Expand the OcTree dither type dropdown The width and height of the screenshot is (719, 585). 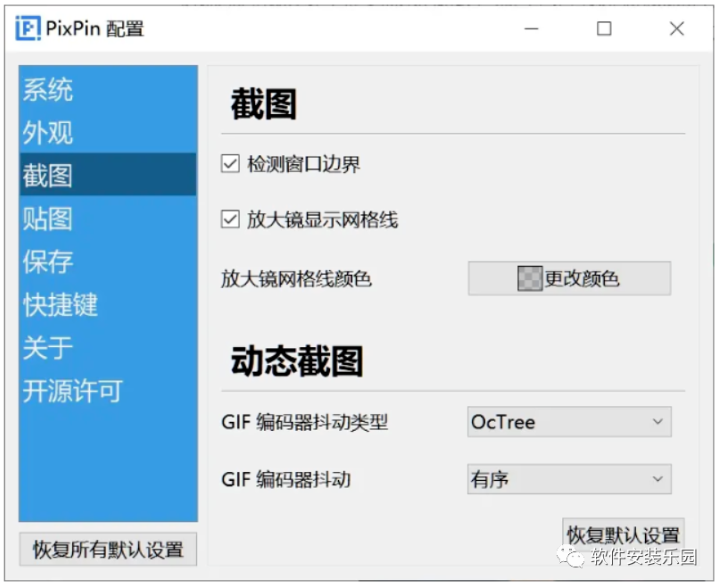click(x=569, y=421)
